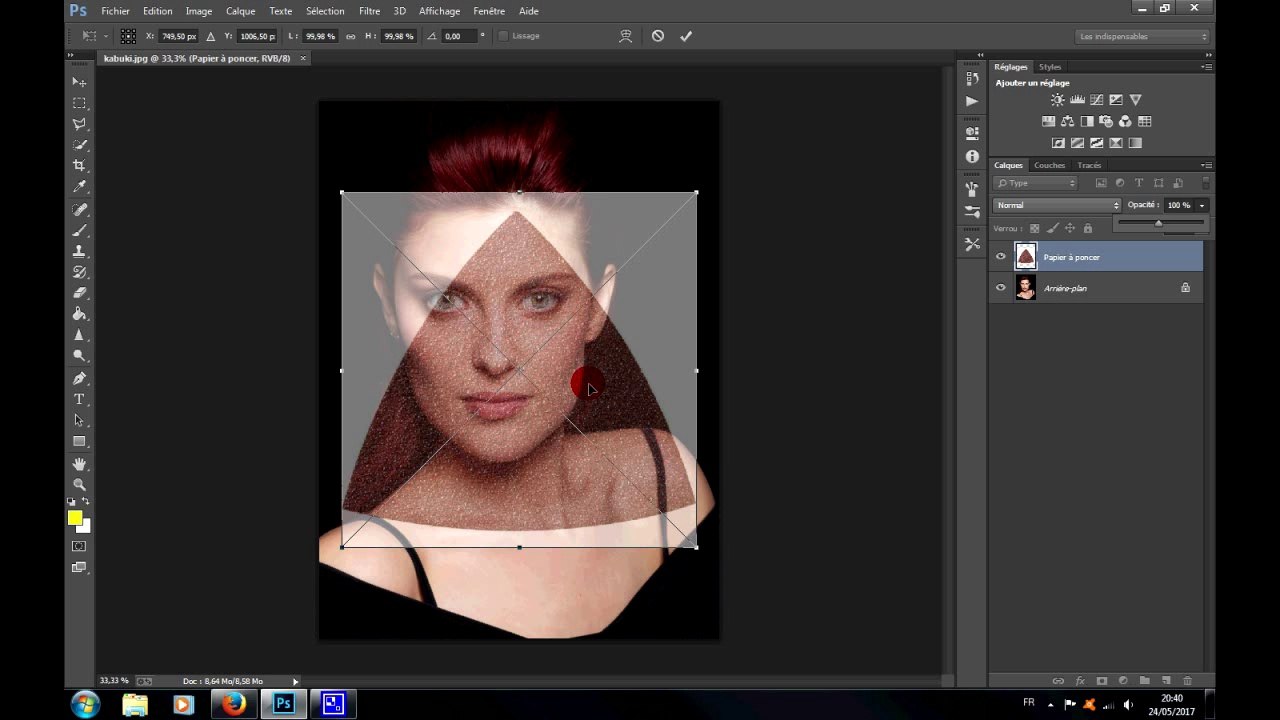Choose the Type tool in toolbar
The image size is (1280, 720).
point(79,399)
